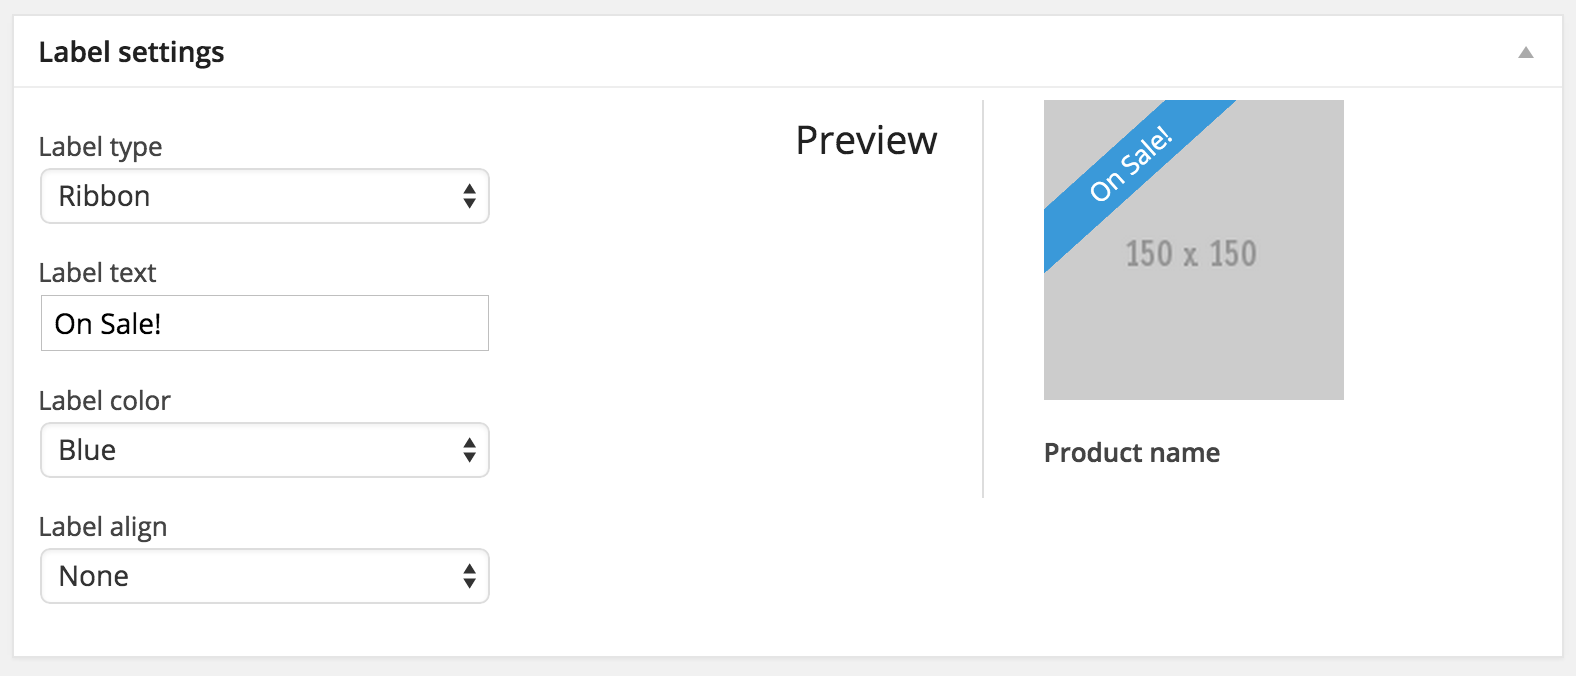Viewport: 1576px width, 676px height.
Task: Collapse the Label settings panel triangle
Action: click(x=1525, y=53)
